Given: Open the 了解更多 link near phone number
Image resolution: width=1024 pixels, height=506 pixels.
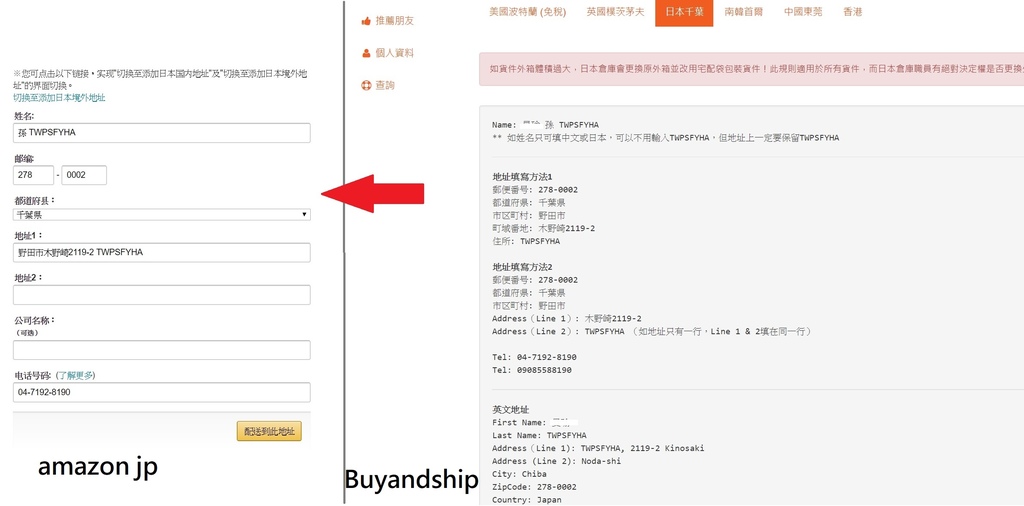Looking at the screenshot, I should click(x=76, y=375).
